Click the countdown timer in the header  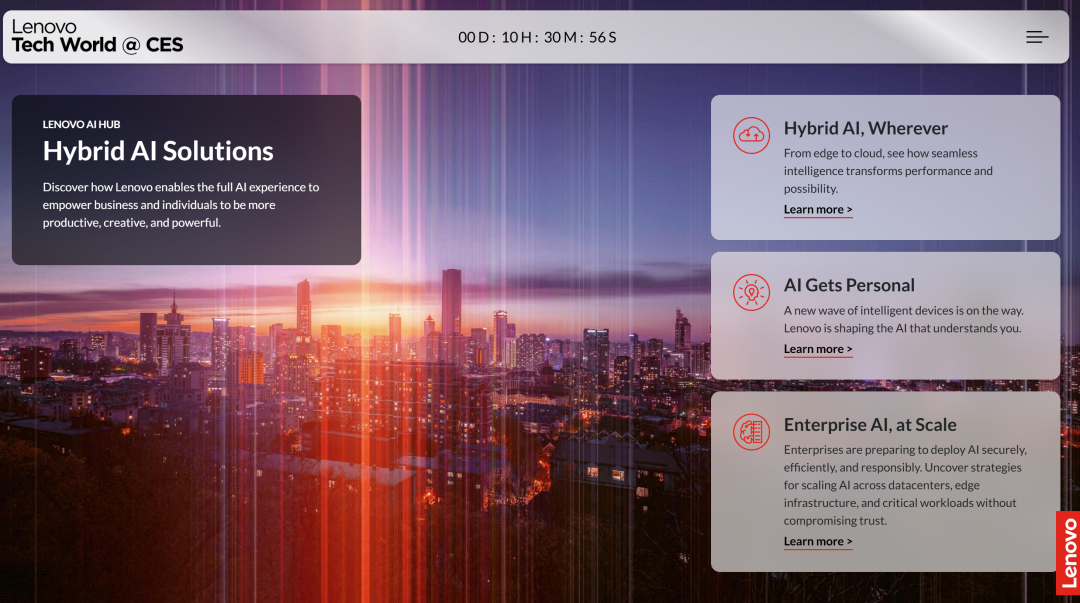click(537, 37)
